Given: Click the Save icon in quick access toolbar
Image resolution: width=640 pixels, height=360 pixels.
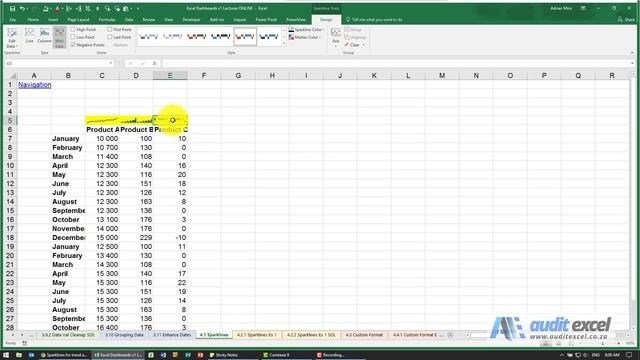Looking at the screenshot, I should tap(12, 8).
